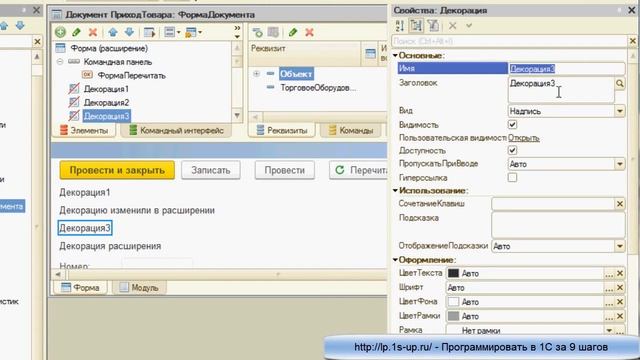Click the edit pencil icon in elements toolbar
Image resolution: width=640 pixels, height=360 pixels.
pyautogui.click(x=76, y=32)
